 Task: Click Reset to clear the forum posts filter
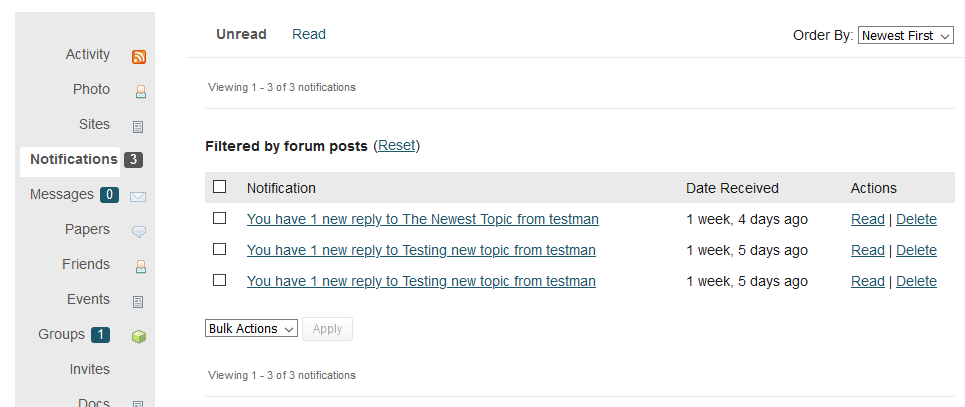point(397,146)
